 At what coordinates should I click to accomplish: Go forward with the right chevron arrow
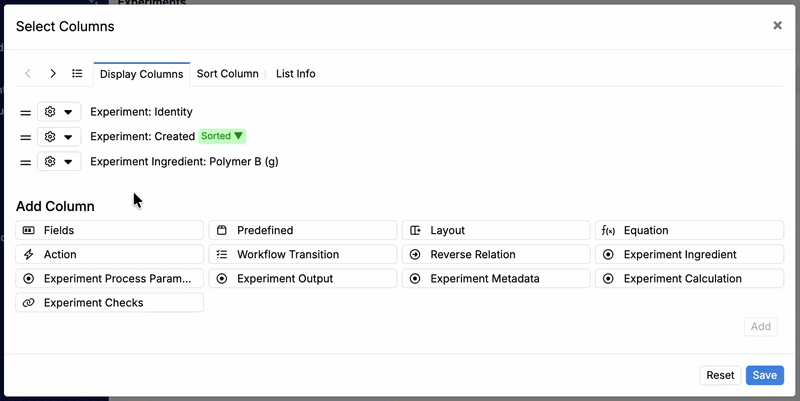coord(53,73)
